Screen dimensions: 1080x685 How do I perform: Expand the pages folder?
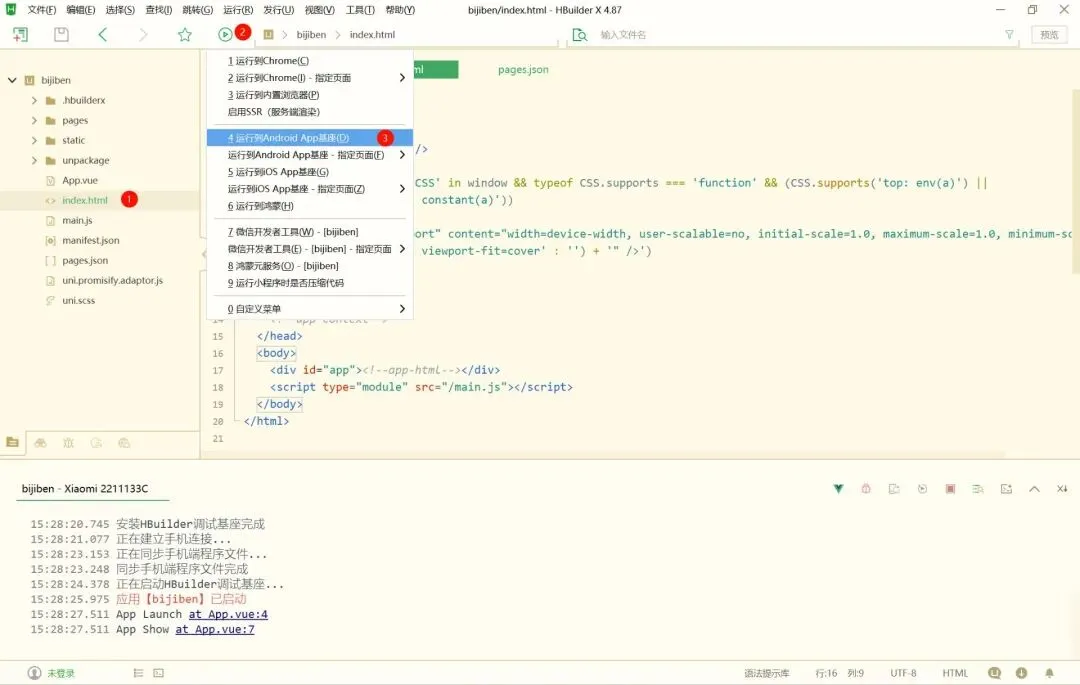tap(34, 120)
